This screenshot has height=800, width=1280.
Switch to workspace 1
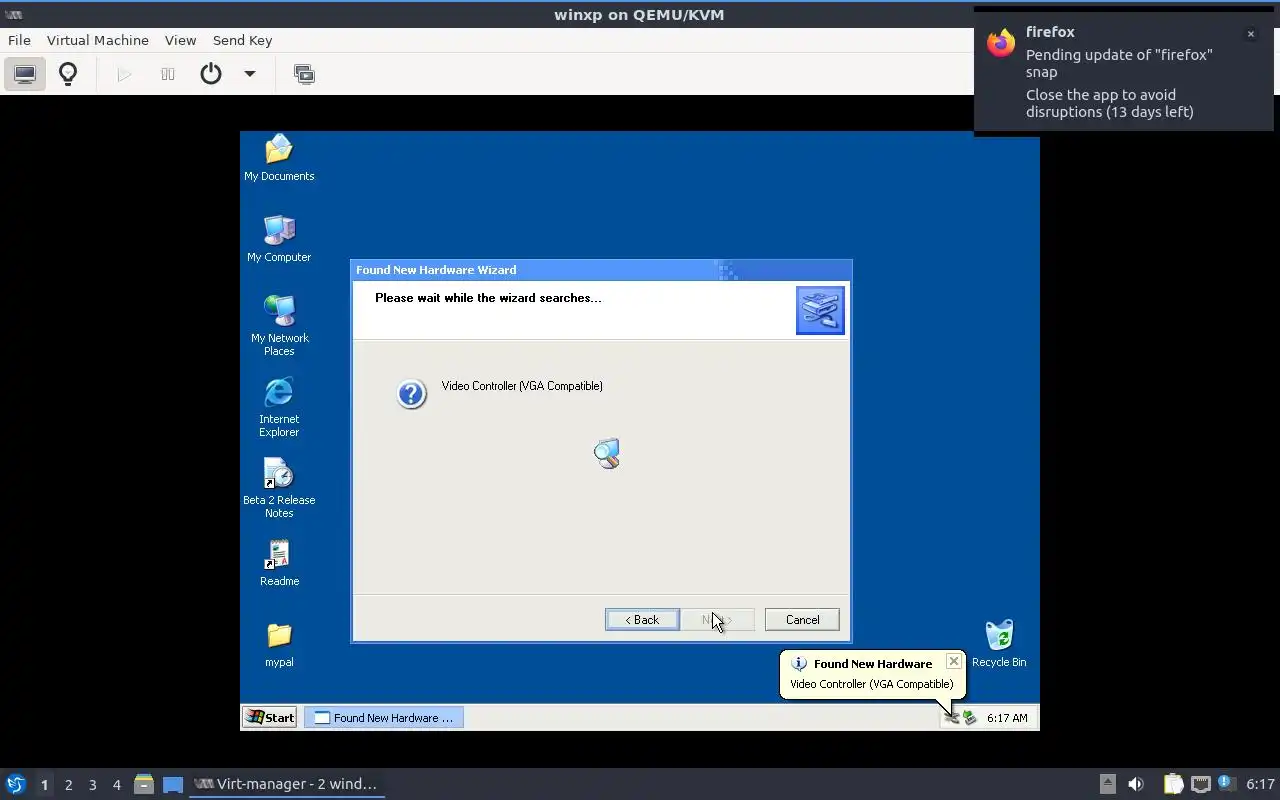point(44,785)
